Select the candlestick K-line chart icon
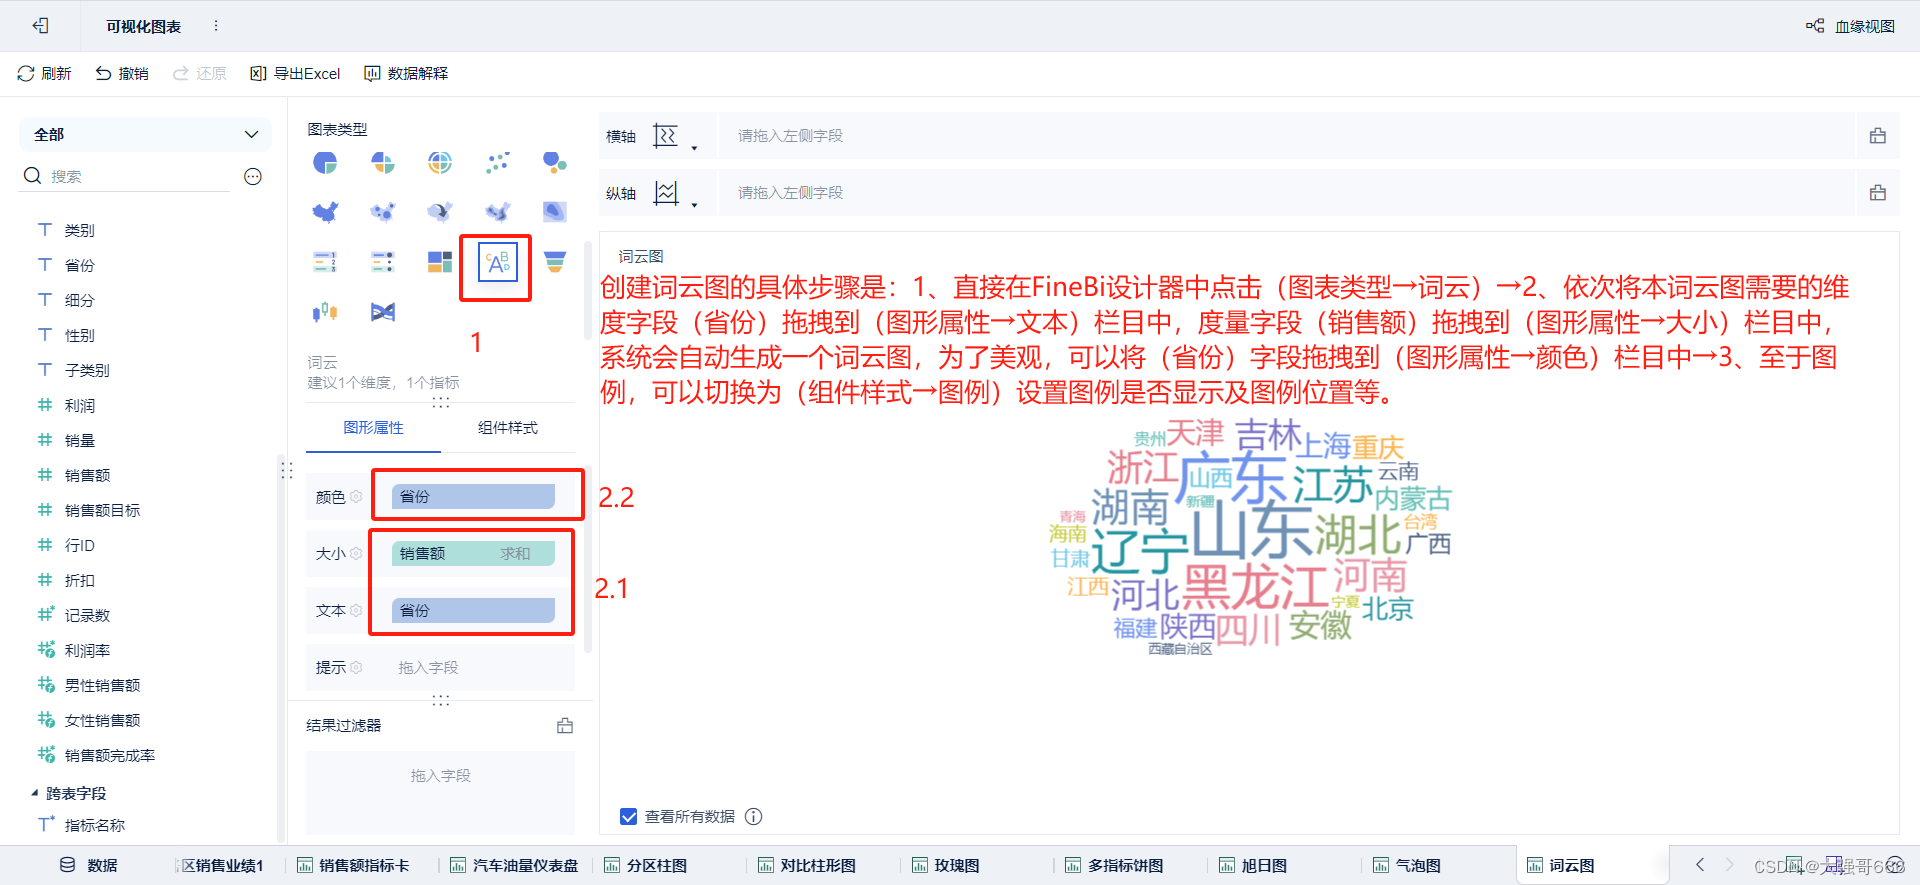Screen dimensions: 1920x885 coord(325,312)
